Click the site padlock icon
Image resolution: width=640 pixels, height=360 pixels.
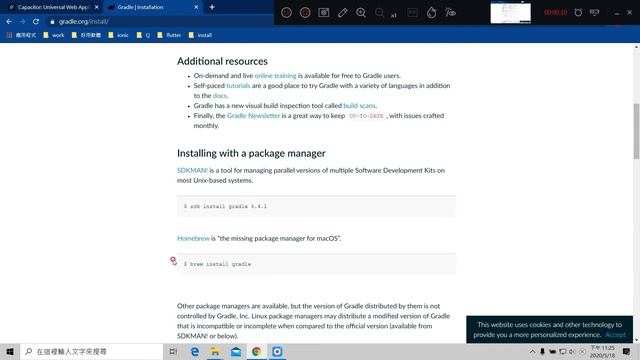coord(52,22)
